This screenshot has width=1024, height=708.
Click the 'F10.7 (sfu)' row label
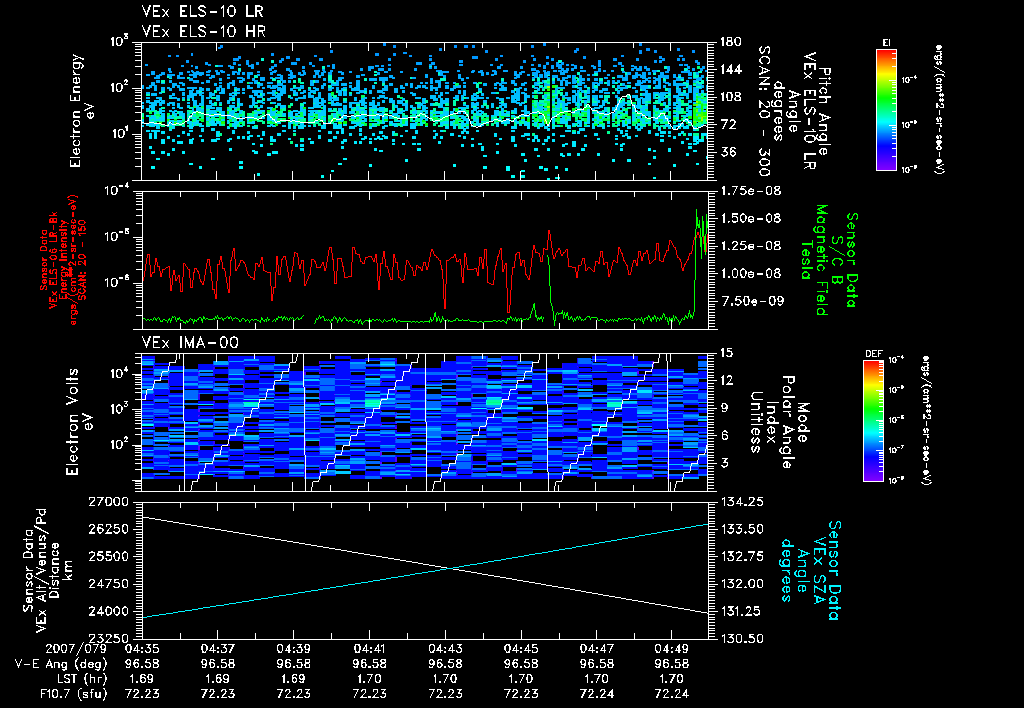[73, 694]
